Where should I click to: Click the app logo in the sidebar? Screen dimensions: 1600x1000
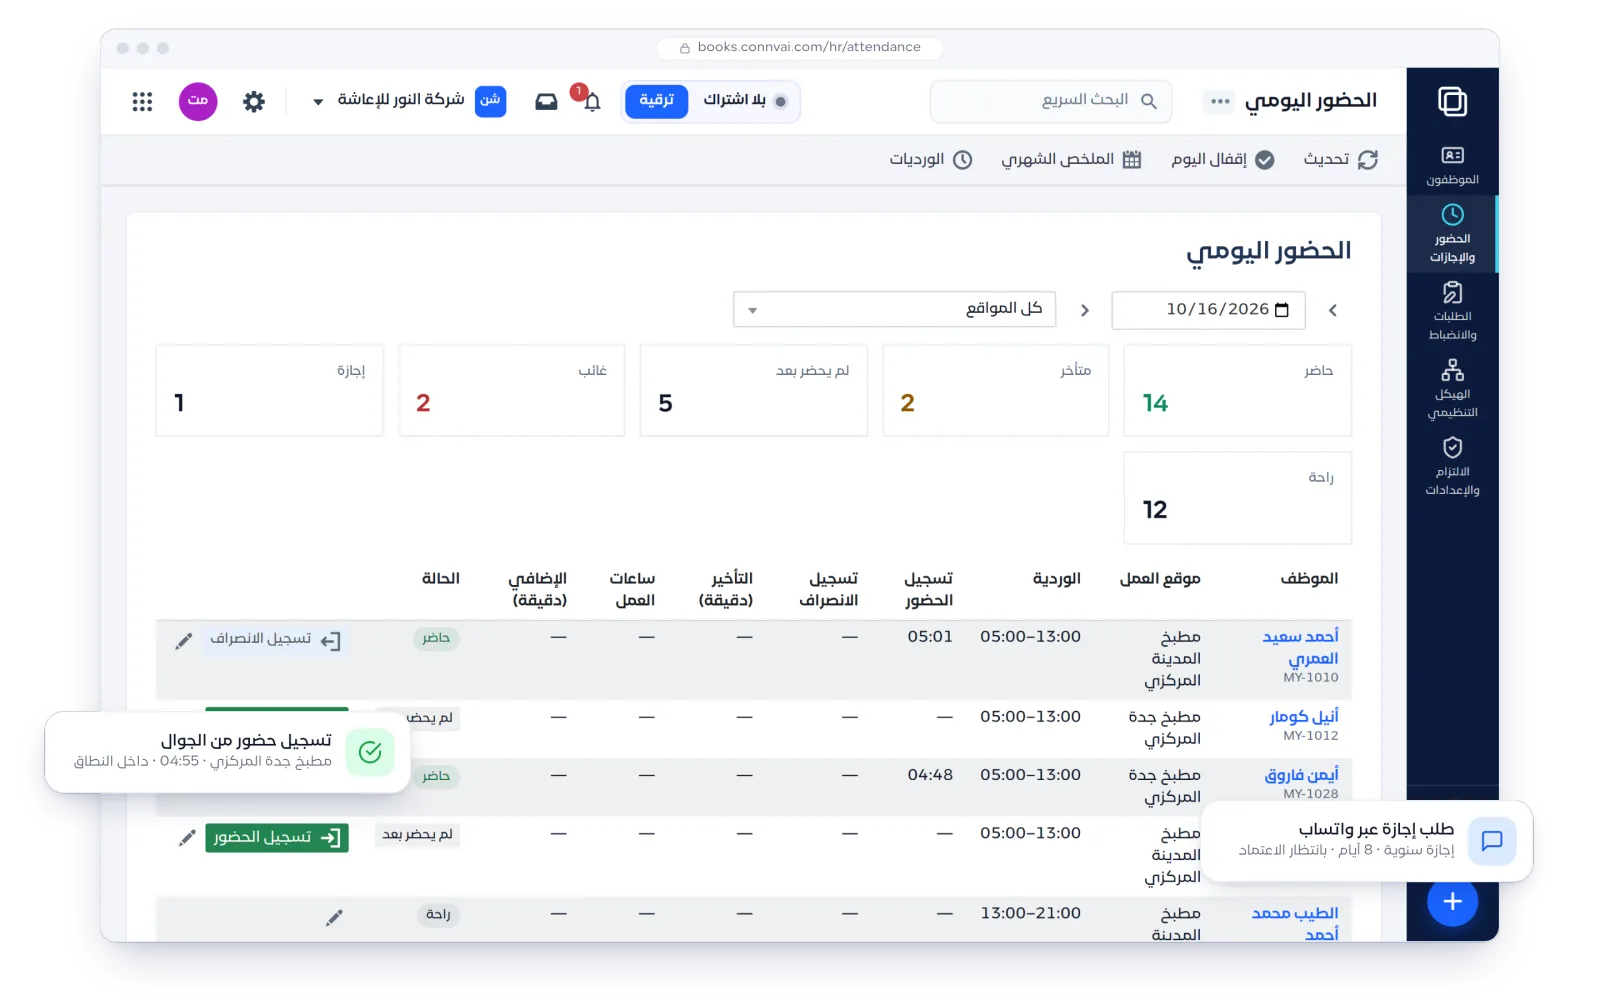(1452, 101)
